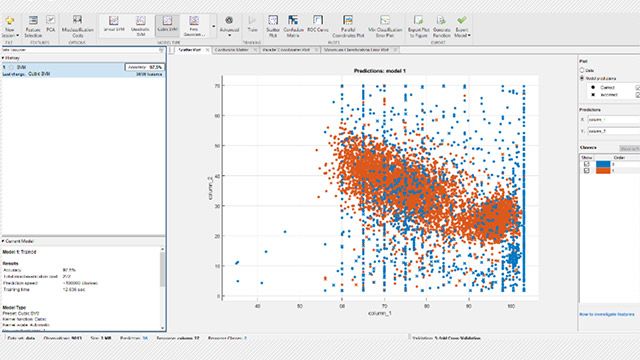Switch to Parallel Coordinates Plot tab

[x=286, y=50]
